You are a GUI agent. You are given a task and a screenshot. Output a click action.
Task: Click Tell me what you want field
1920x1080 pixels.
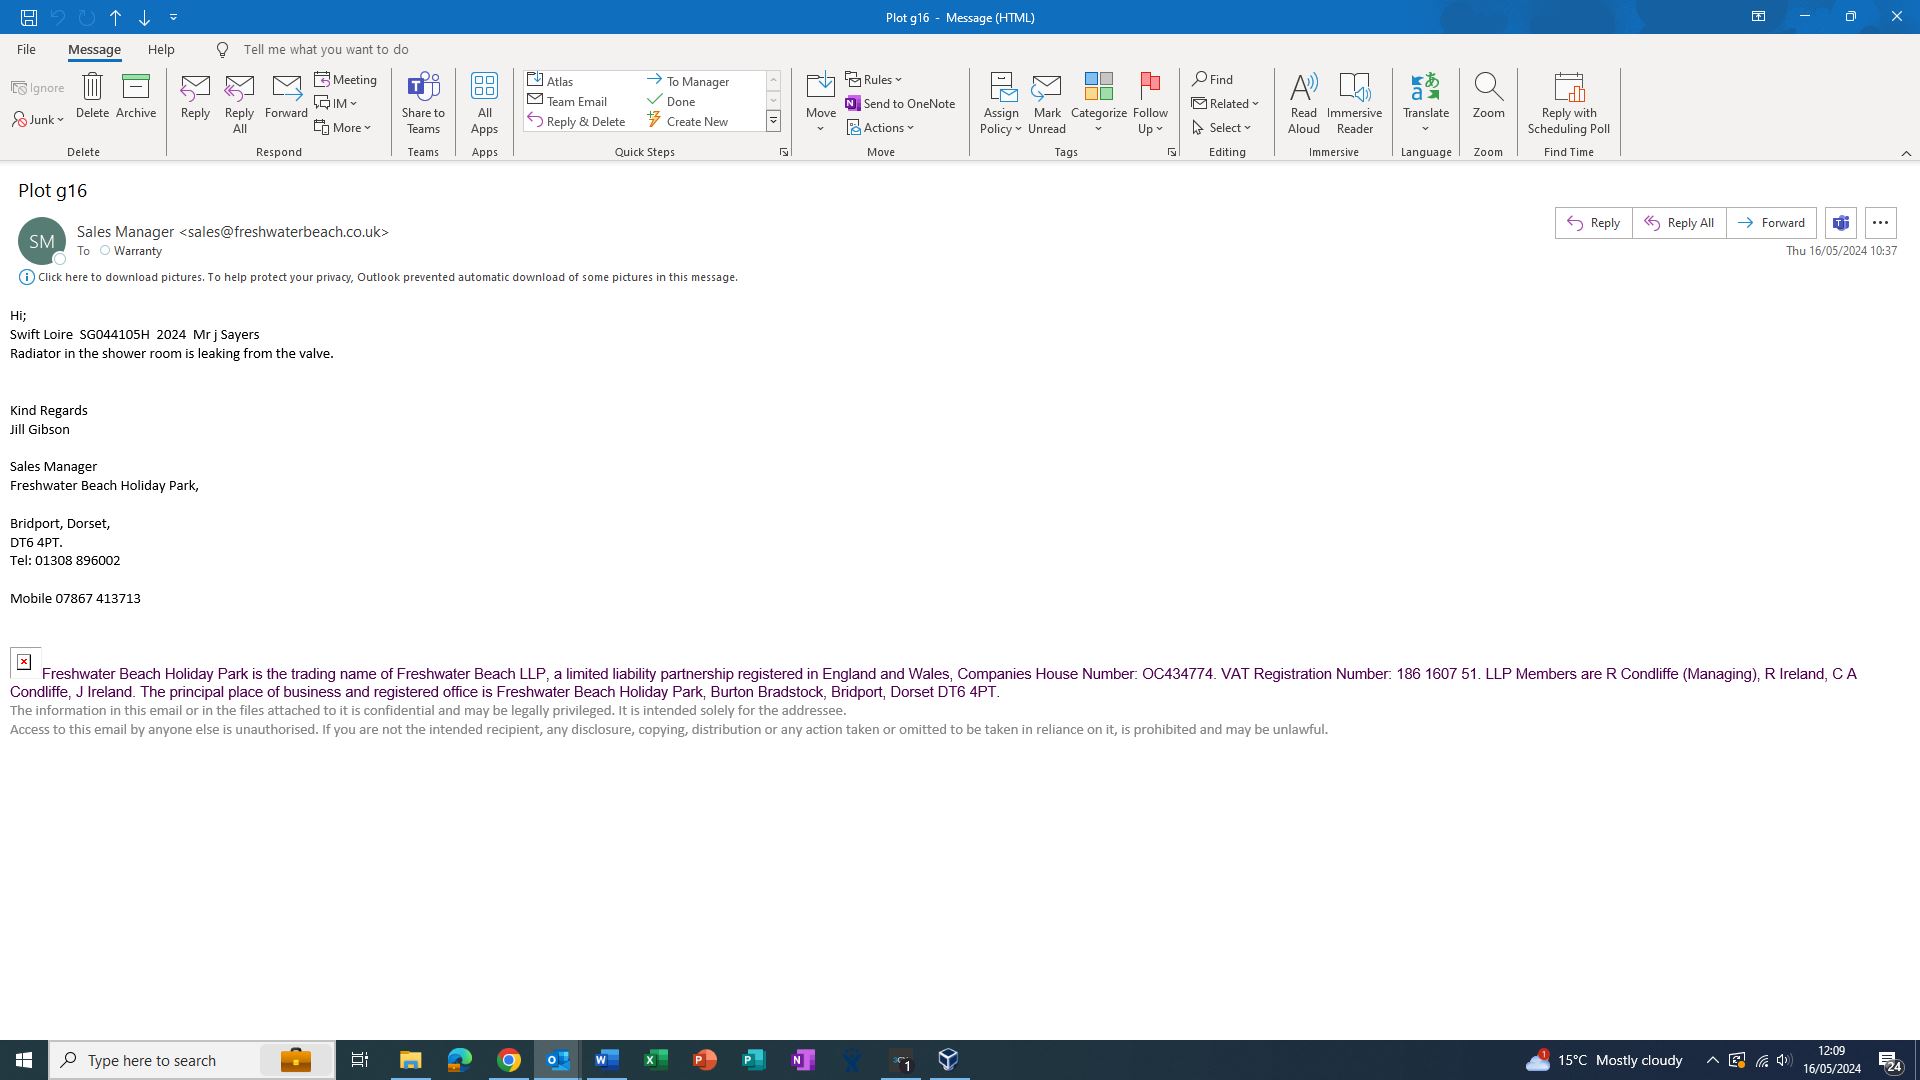[x=326, y=49]
